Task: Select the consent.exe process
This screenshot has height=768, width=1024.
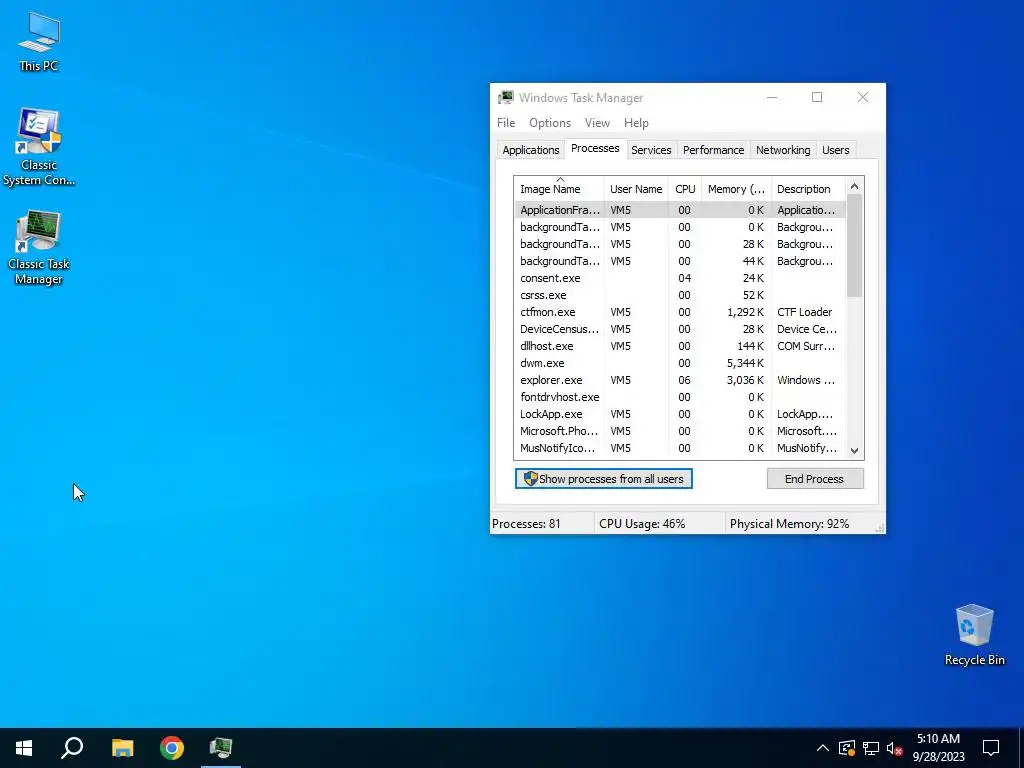Action: tap(679, 278)
